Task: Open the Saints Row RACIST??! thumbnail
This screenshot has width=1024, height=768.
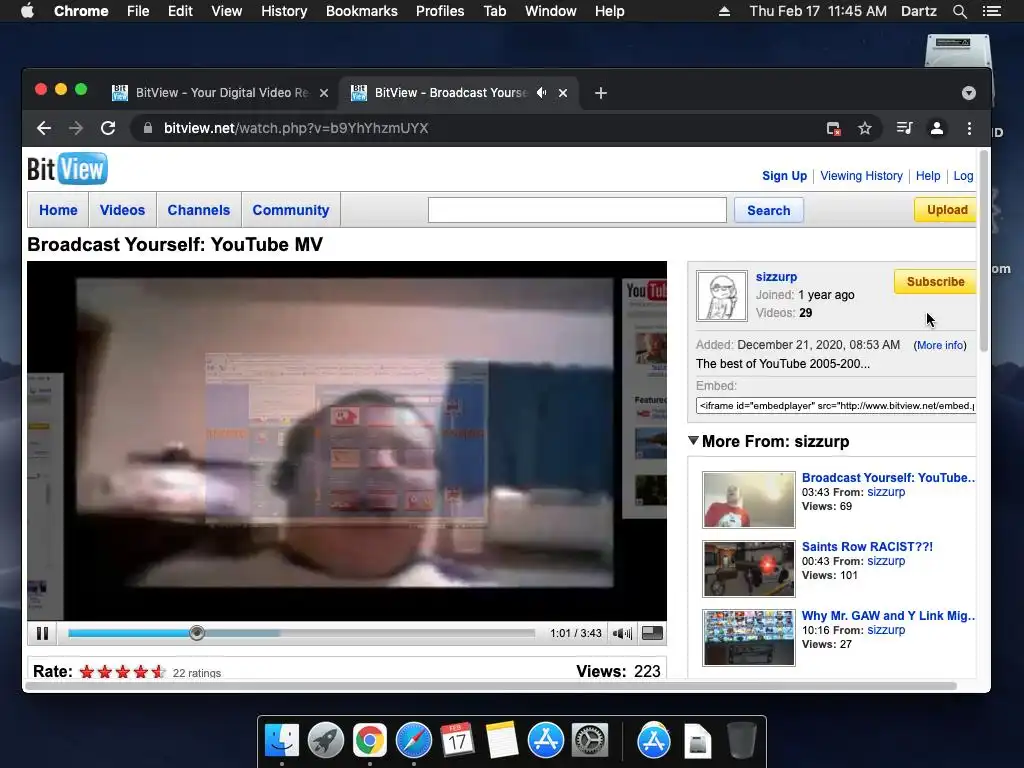Action: (748, 569)
